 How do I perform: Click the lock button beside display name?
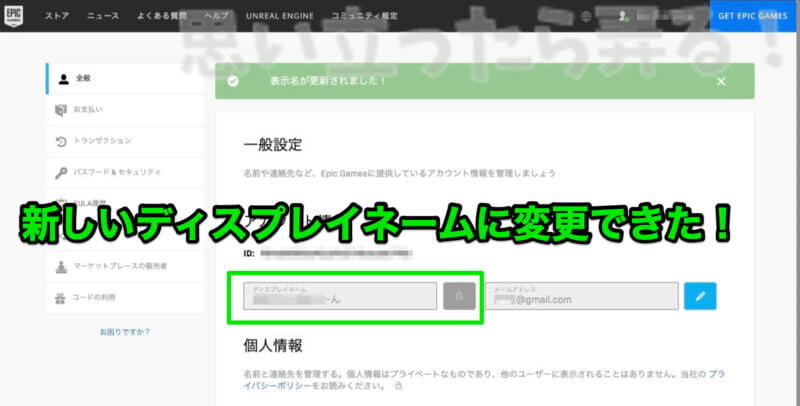459,296
